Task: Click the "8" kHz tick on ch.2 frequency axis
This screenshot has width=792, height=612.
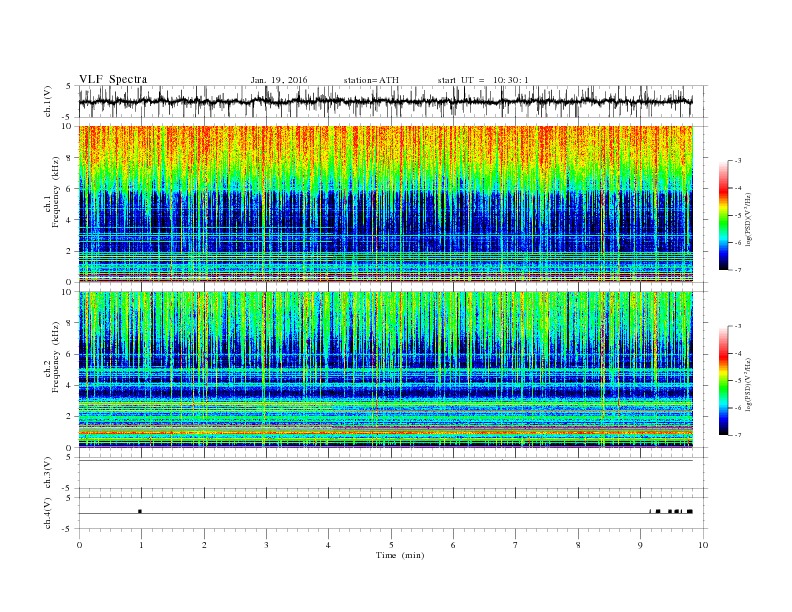Action: (x=69, y=323)
